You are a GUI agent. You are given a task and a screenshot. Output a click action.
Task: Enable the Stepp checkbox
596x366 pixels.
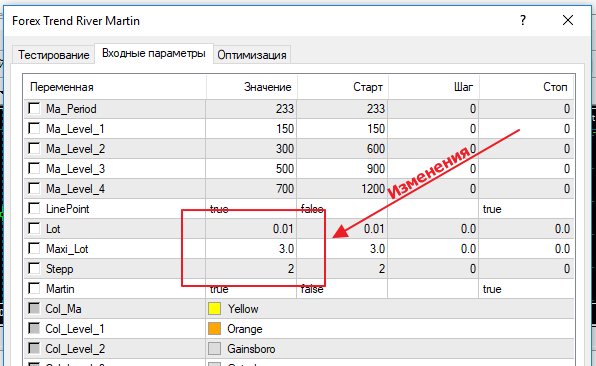click(34, 269)
